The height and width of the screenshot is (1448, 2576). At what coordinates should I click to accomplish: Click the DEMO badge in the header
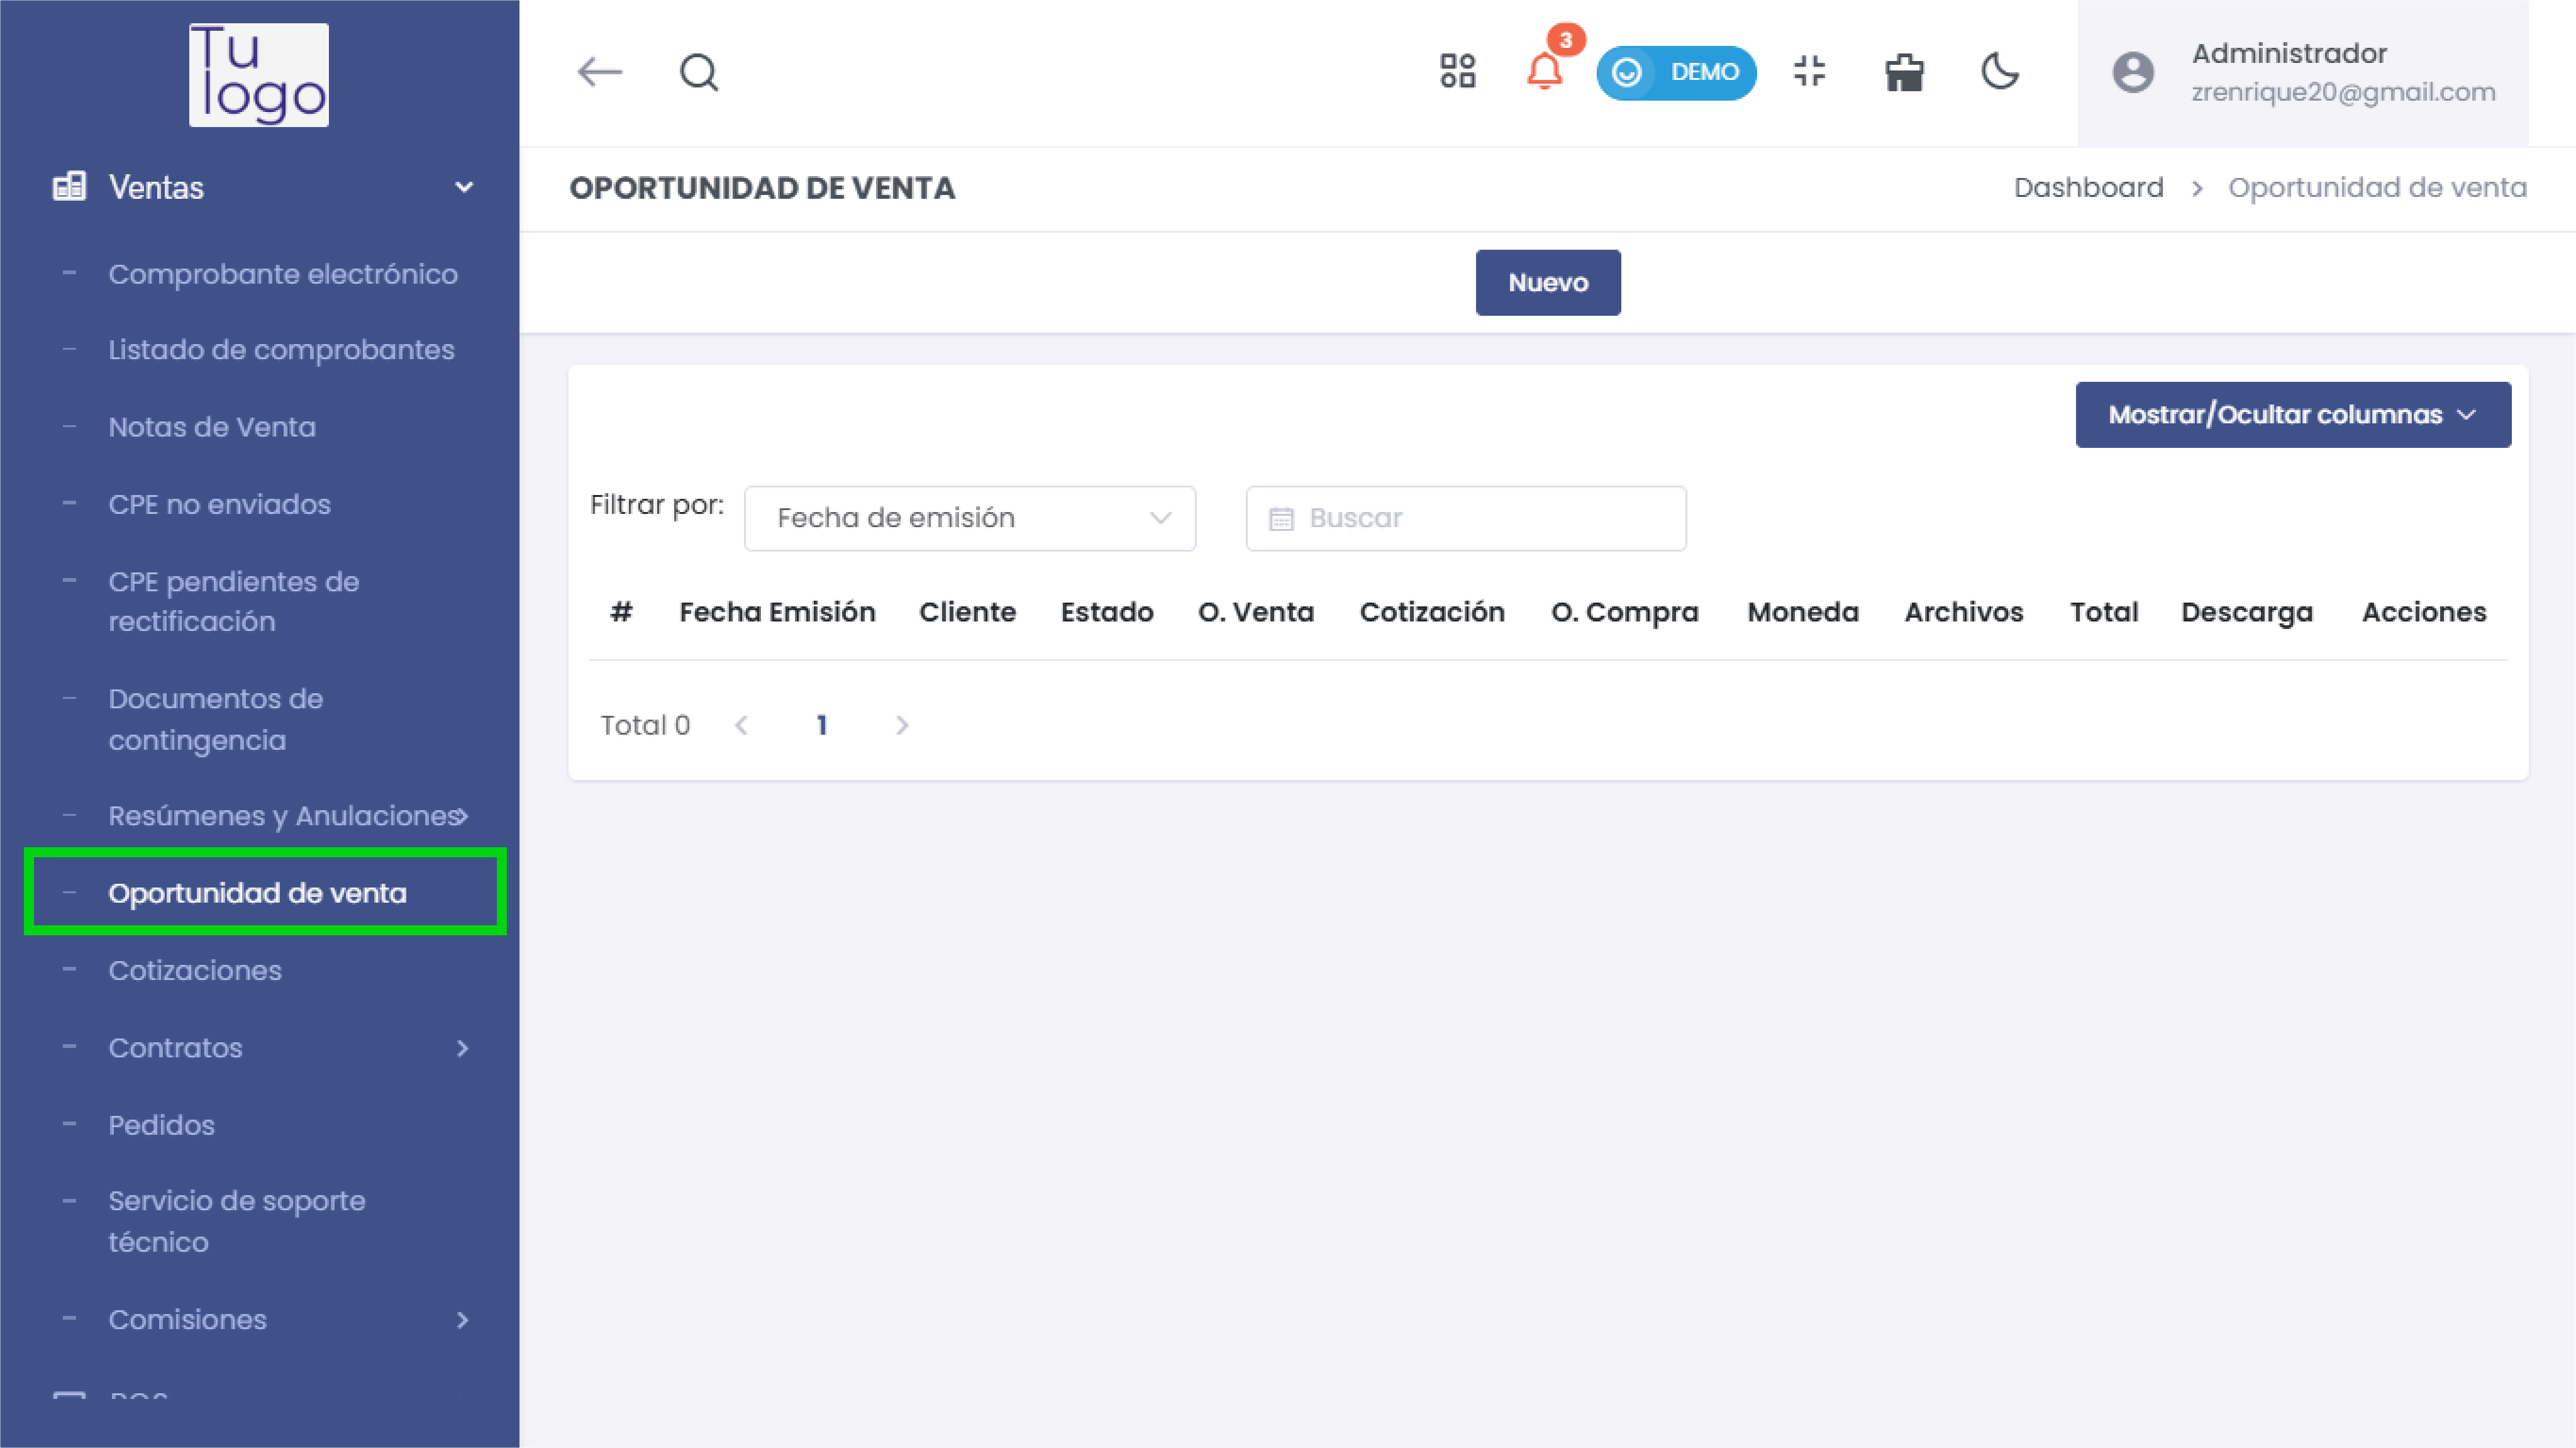click(1677, 72)
